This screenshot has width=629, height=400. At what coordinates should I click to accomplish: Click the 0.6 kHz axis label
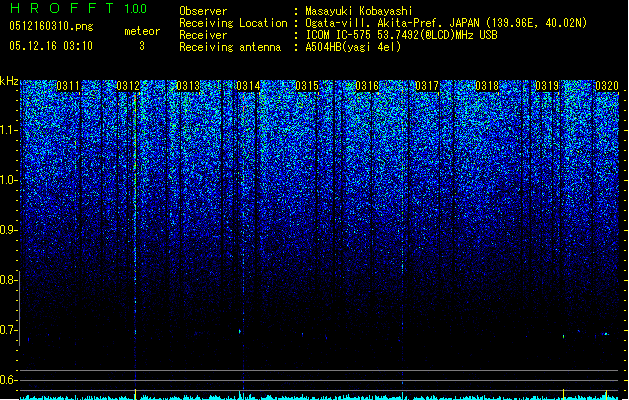[x=8, y=380]
